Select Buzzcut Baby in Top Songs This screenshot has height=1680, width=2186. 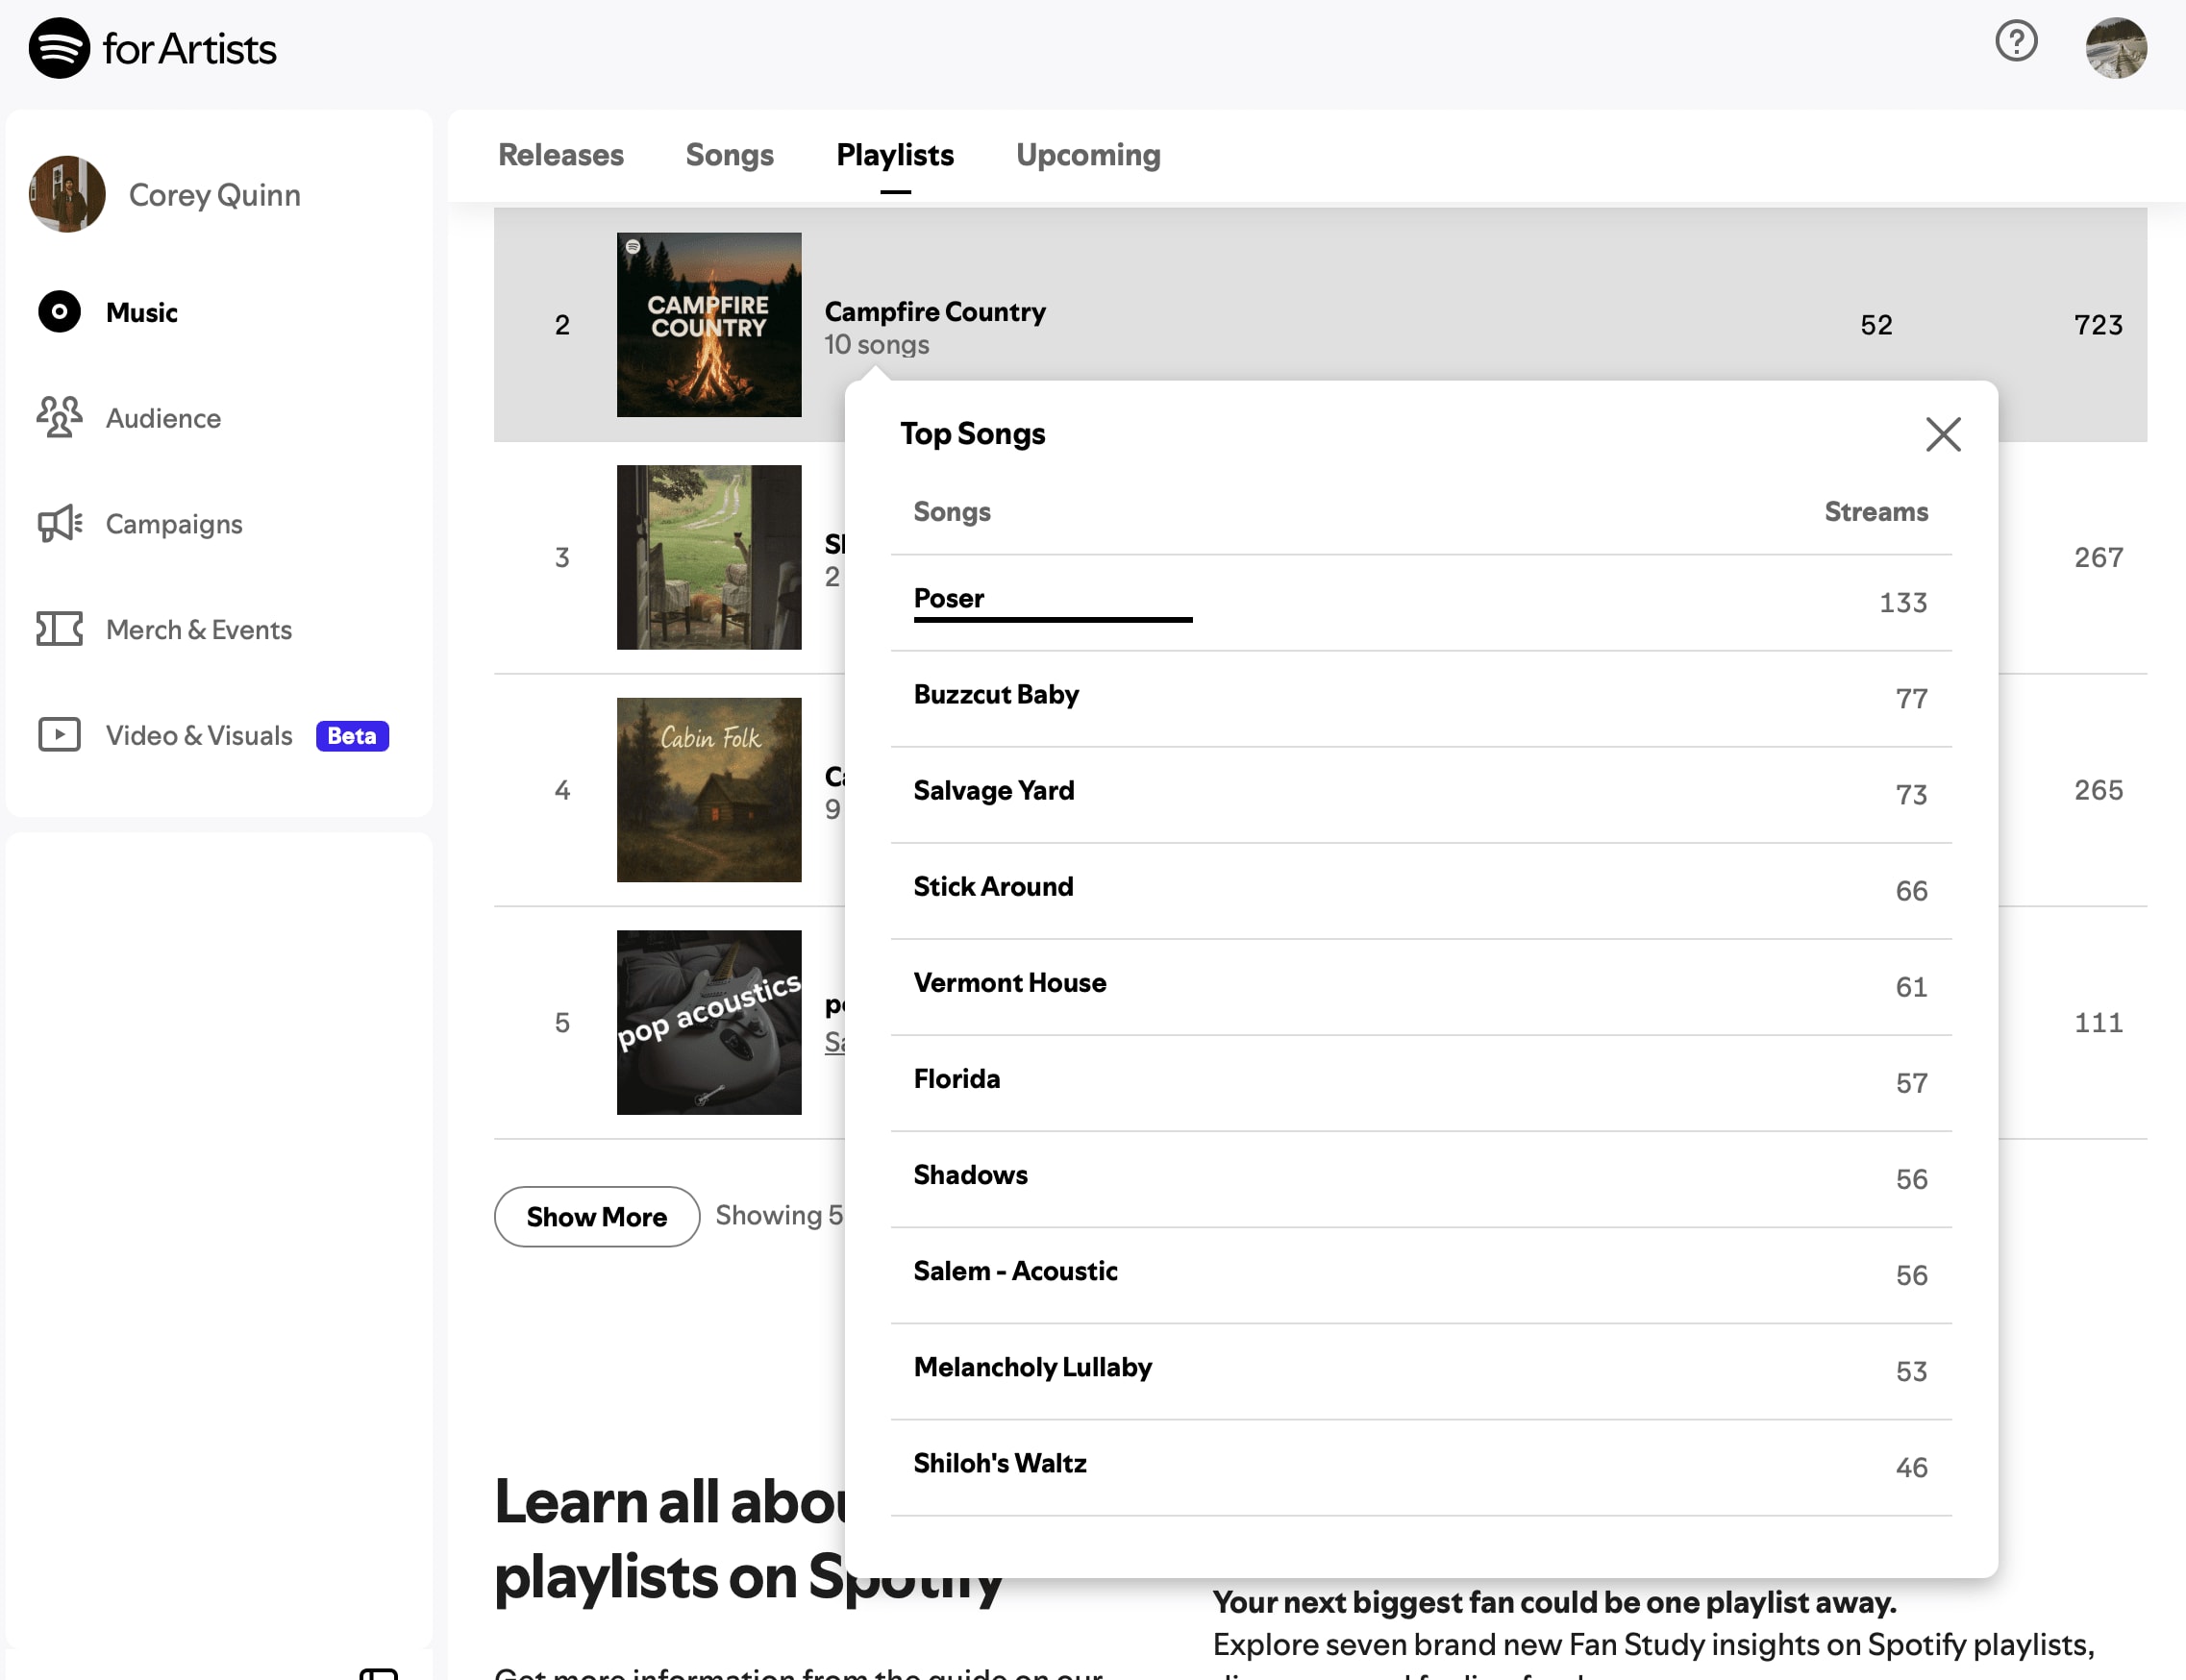(995, 694)
